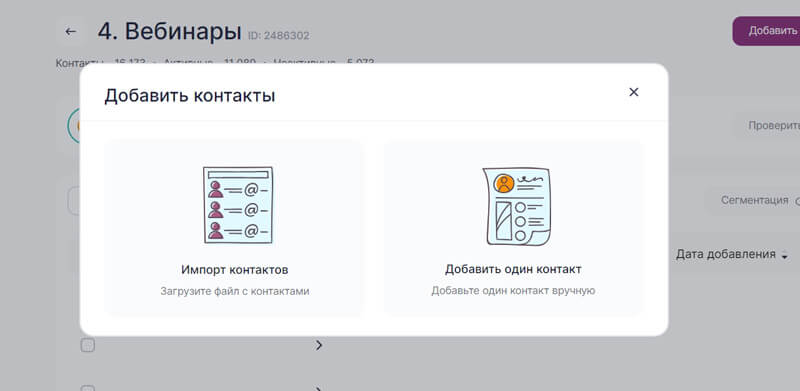Image resolution: width=800 pixels, height=391 pixels.
Task: Click the list ID: 2486302 label
Action: (279, 36)
